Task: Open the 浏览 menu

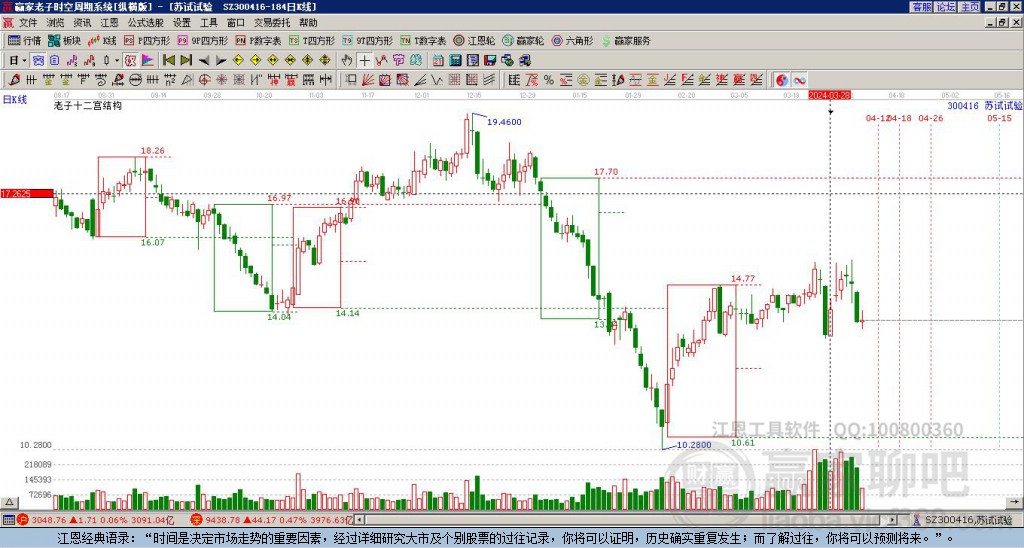Action: pos(55,23)
